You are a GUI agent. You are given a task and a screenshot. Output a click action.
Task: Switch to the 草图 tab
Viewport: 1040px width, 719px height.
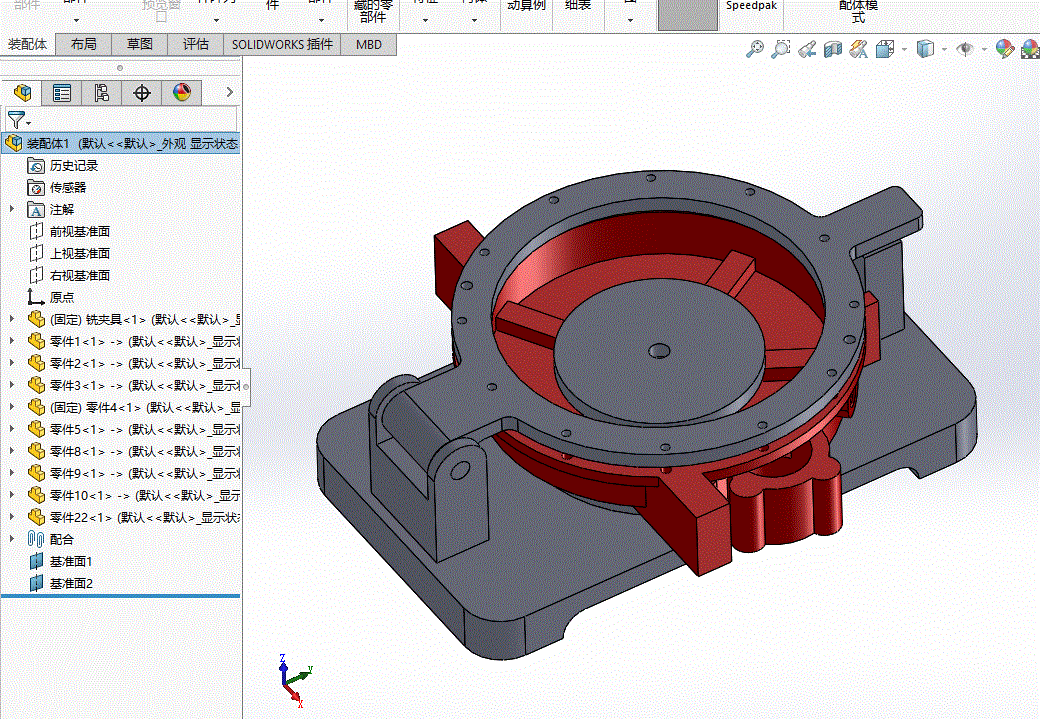pyautogui.click(x=139, y=44)
